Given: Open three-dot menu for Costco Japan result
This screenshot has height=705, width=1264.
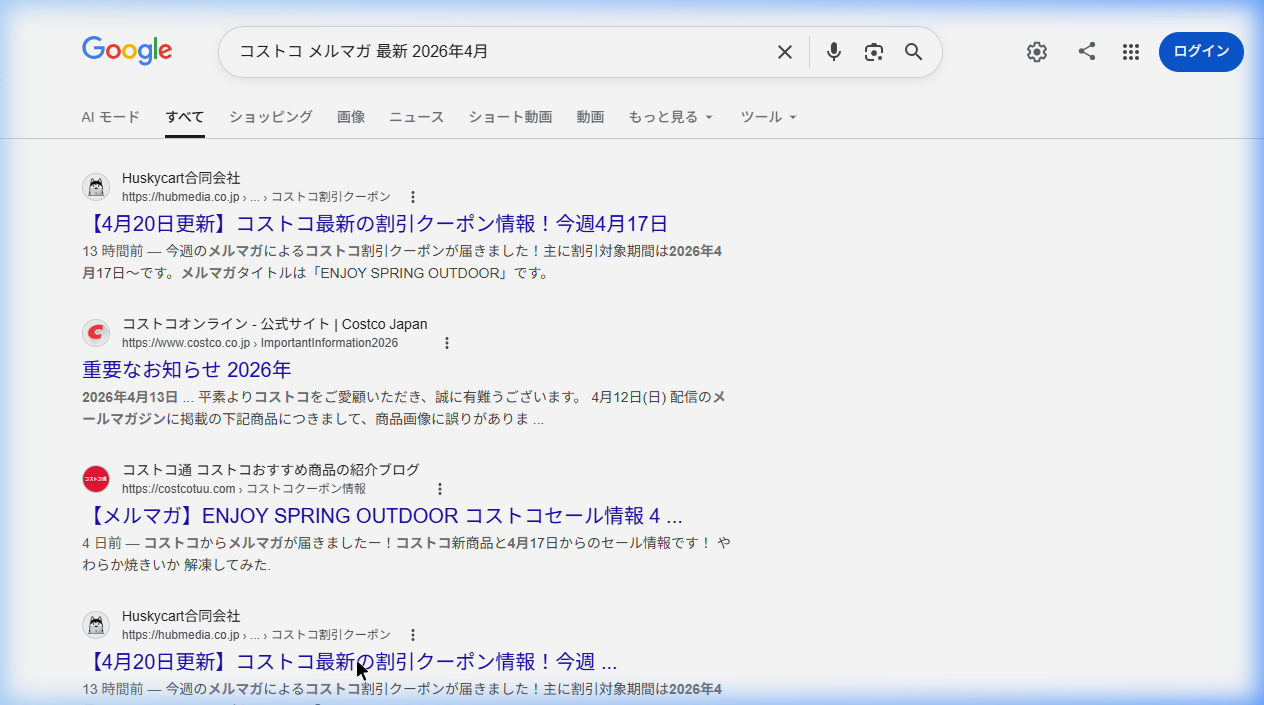Looking at the screenshot, I should coord(447,343).
